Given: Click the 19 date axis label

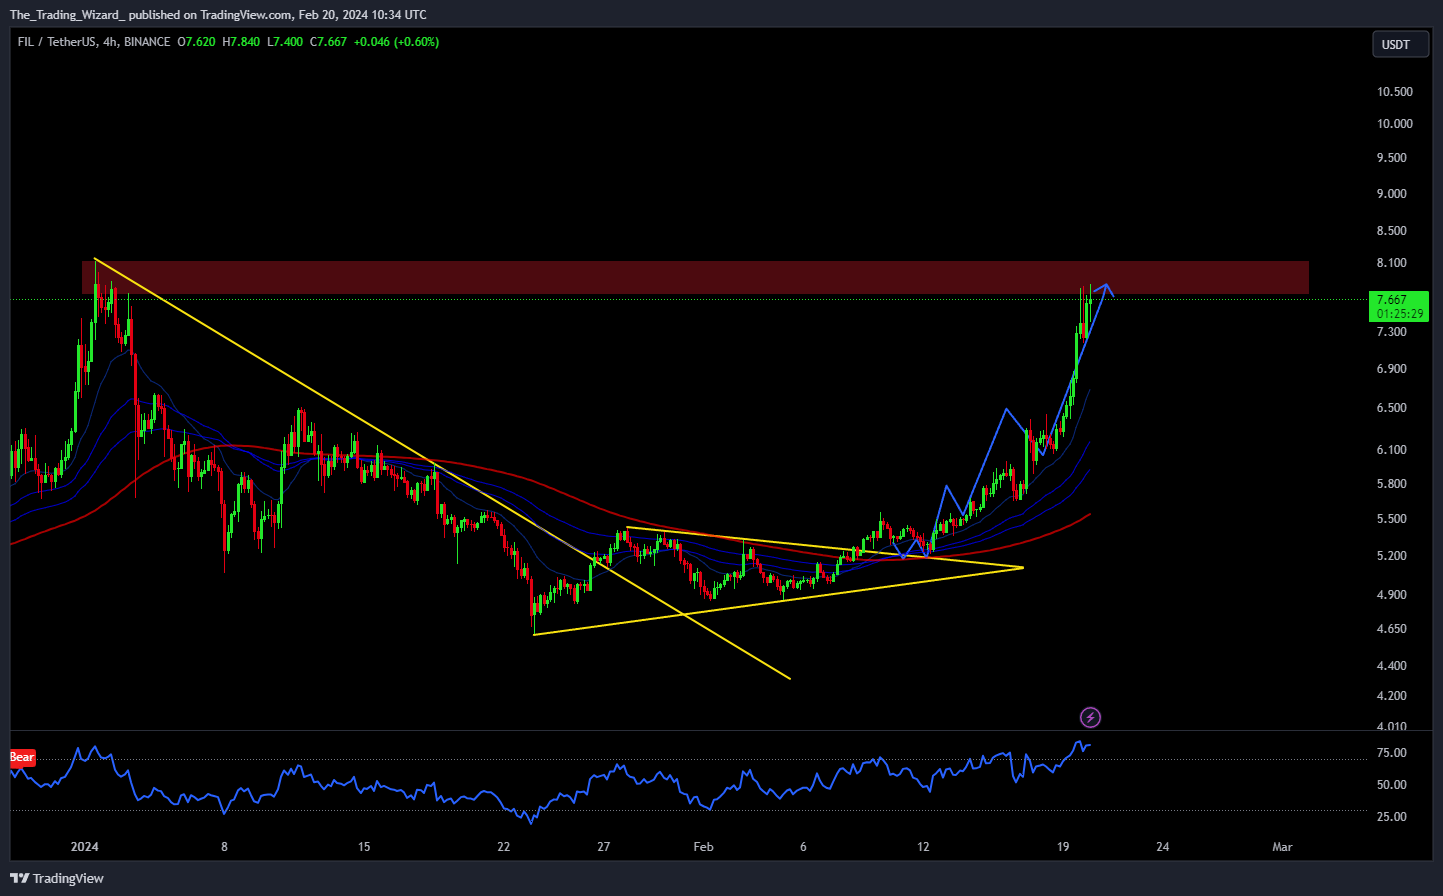Looking at the screenshot, I should click(x=1063, y=847).
